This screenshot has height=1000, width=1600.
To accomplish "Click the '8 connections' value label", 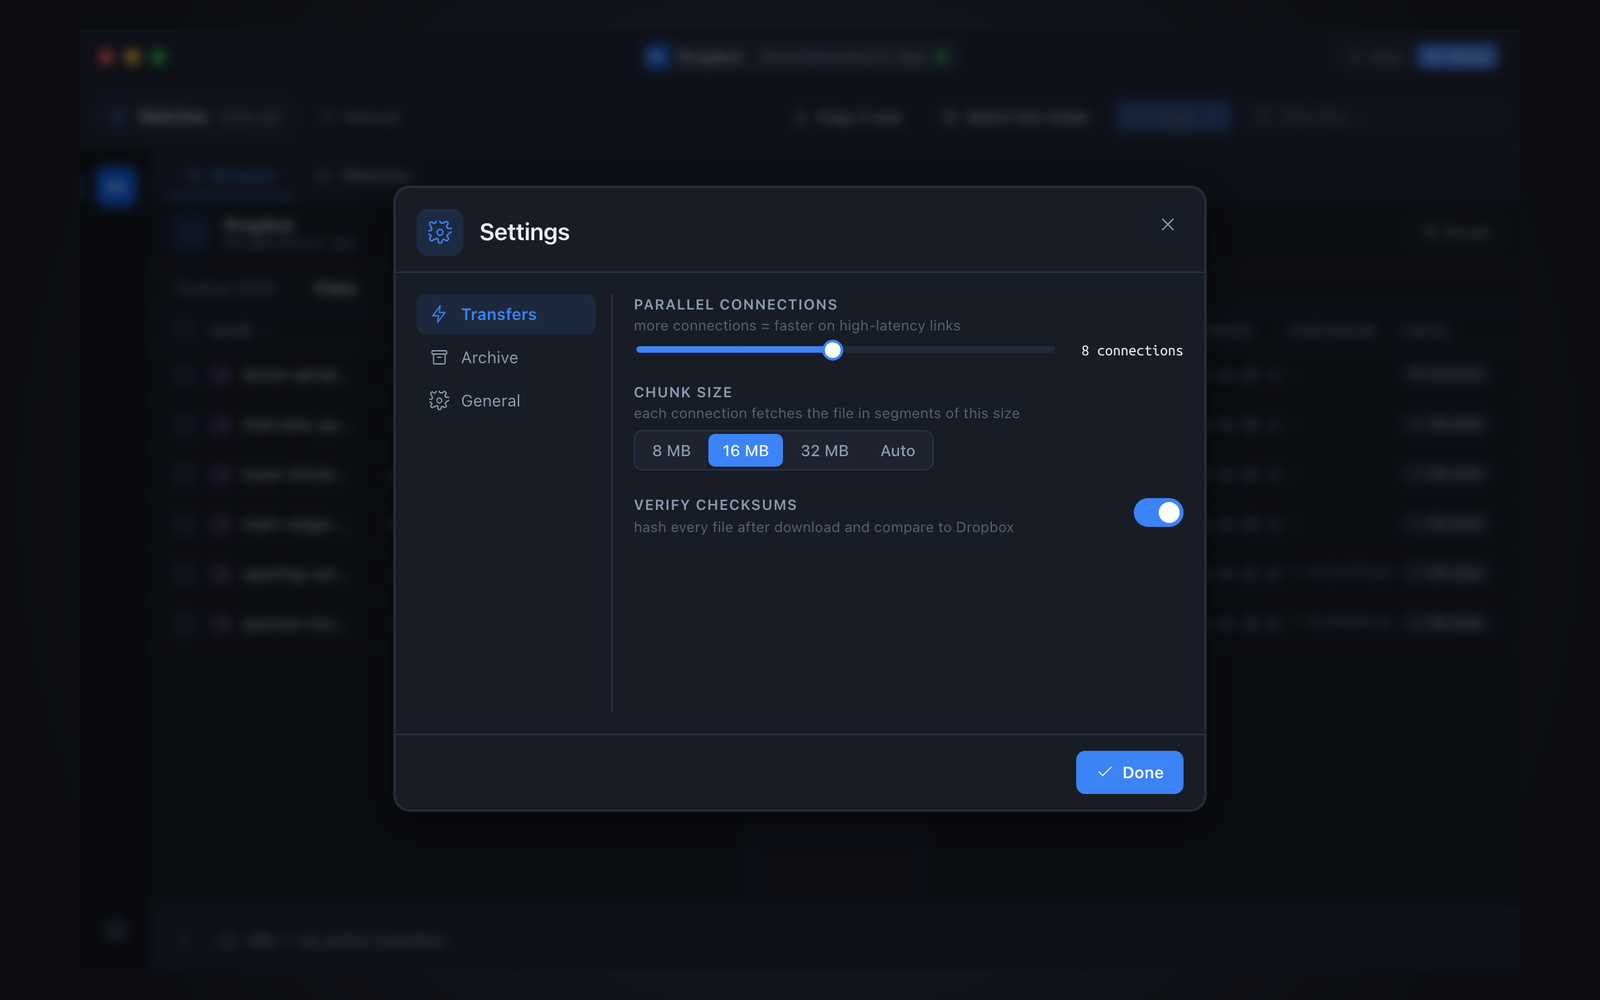I will (x=1131, y=351).
